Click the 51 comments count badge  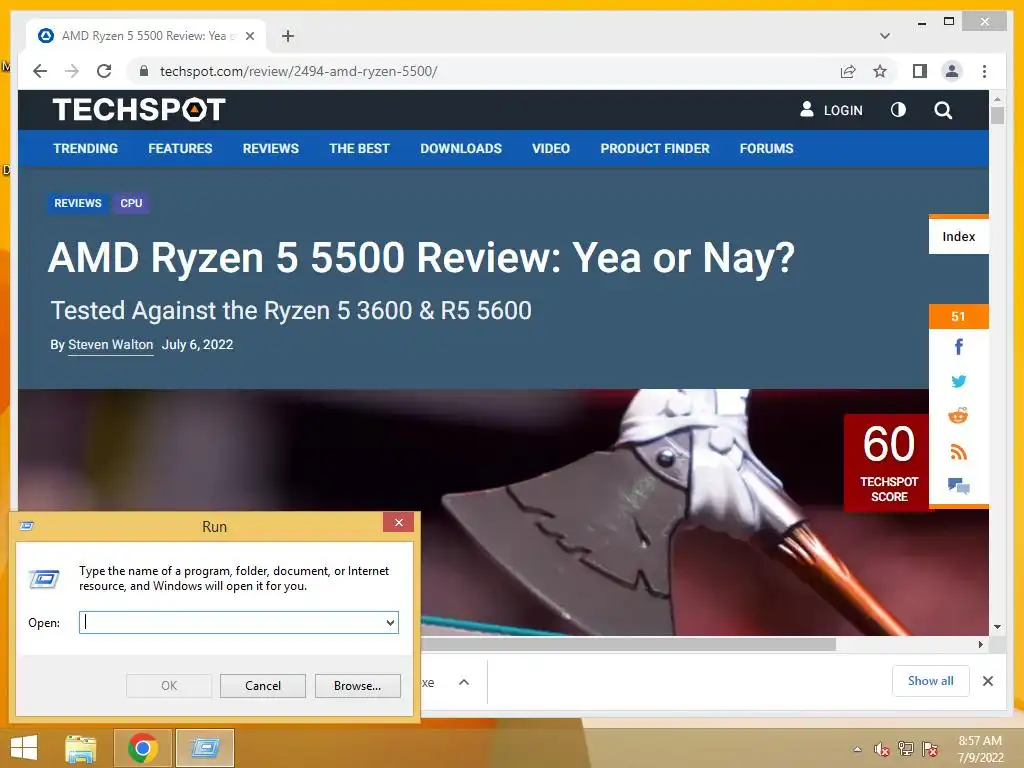[x=959, y=317]
